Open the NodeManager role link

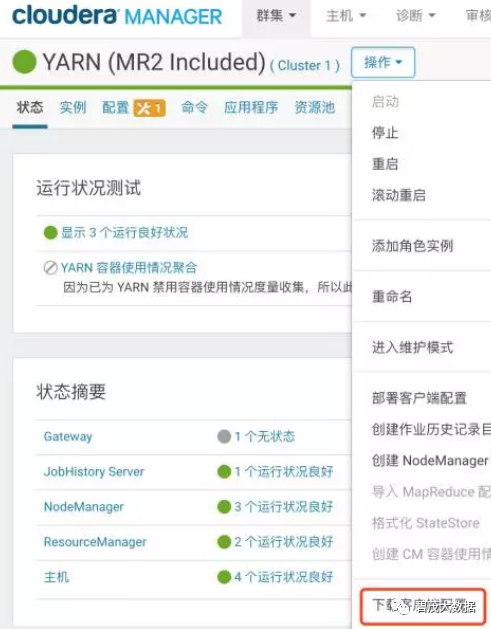point(83,507)
